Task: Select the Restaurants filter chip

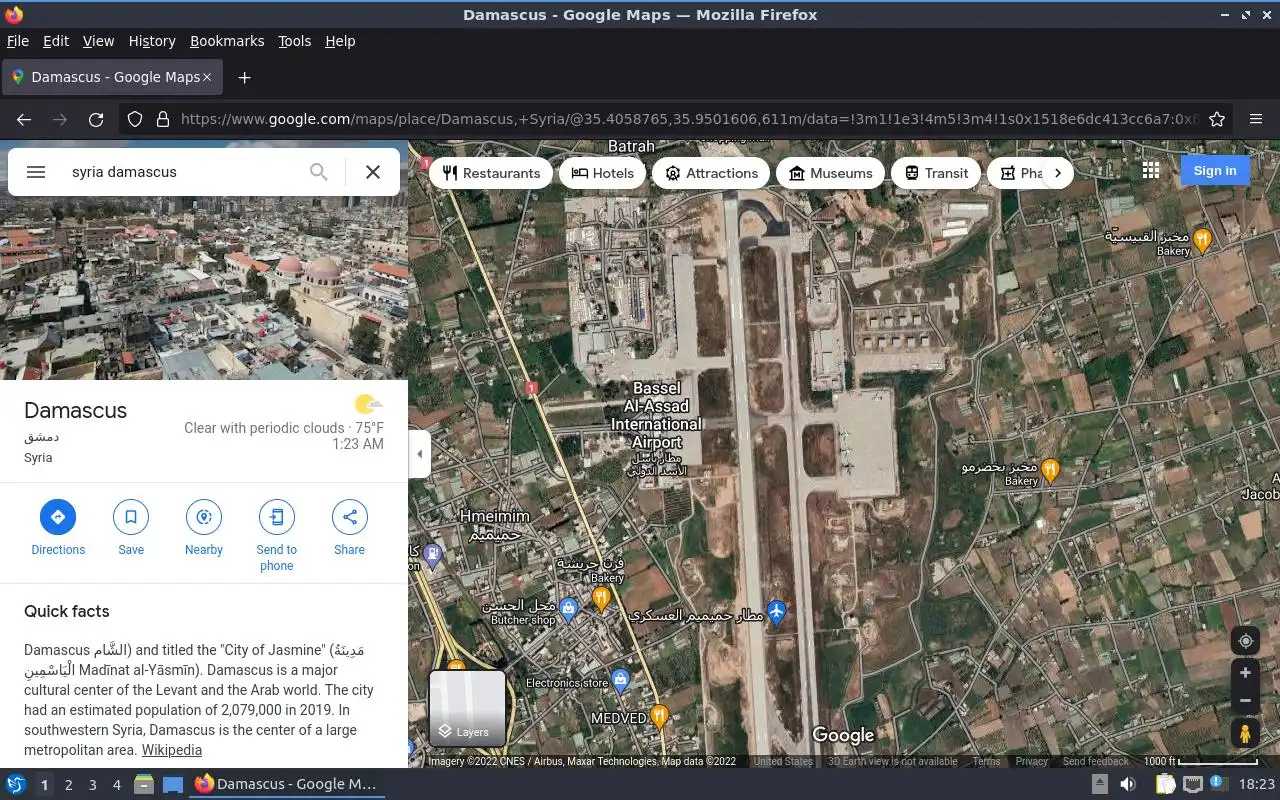Action: 491,173
